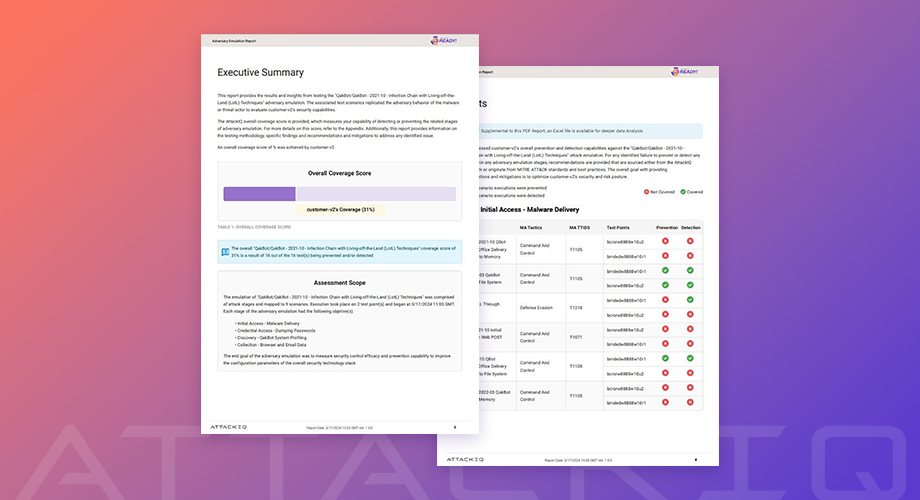
Task: Click the Initial Access - Malware Delivery heading
Action: pyautogui.click(x=530, y=210)
